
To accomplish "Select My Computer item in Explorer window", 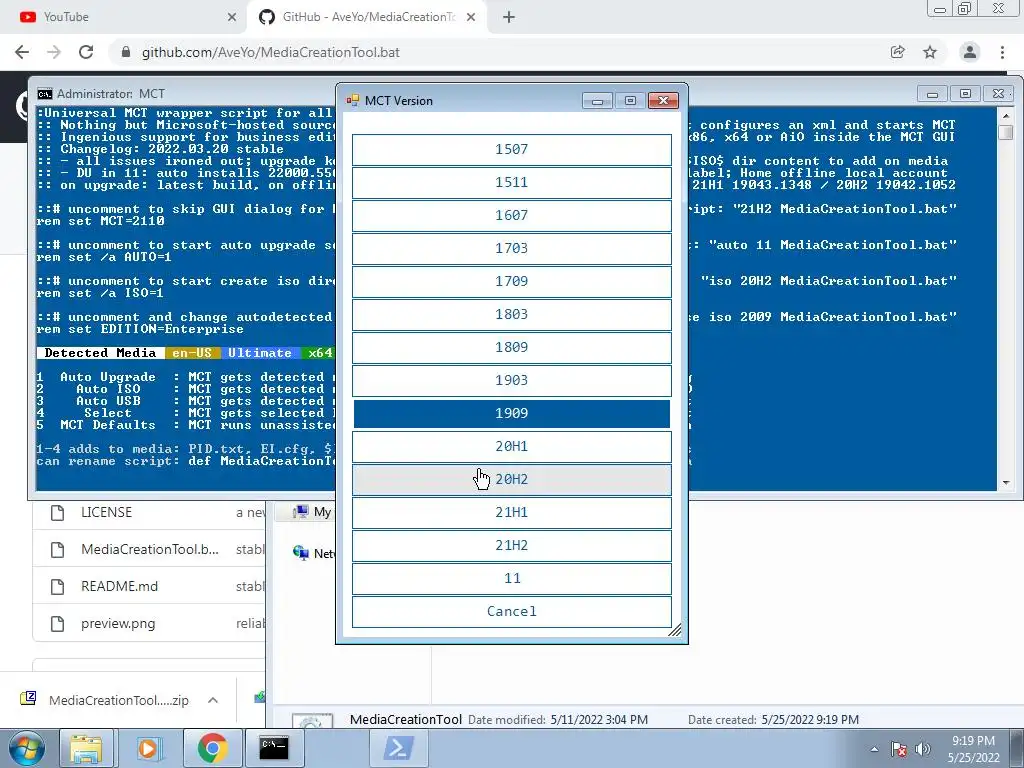I will click(312, 512).
